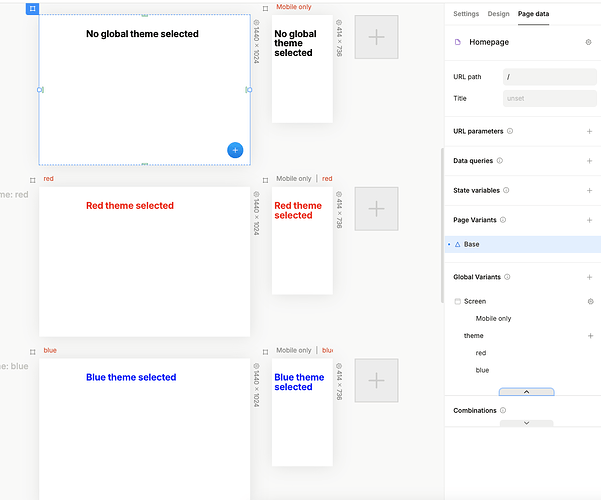The width and height of the screenshot is (601, 500).
Task: Add a new global variant group
Action: pyautogui.click(x=589, y=277)
